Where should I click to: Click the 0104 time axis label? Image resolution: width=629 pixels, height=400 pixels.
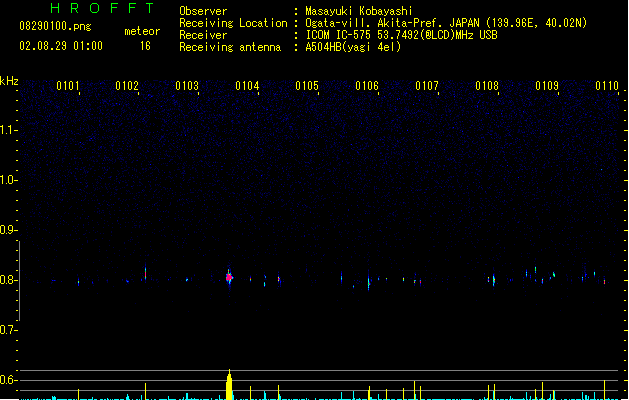(x=247, y=86)
